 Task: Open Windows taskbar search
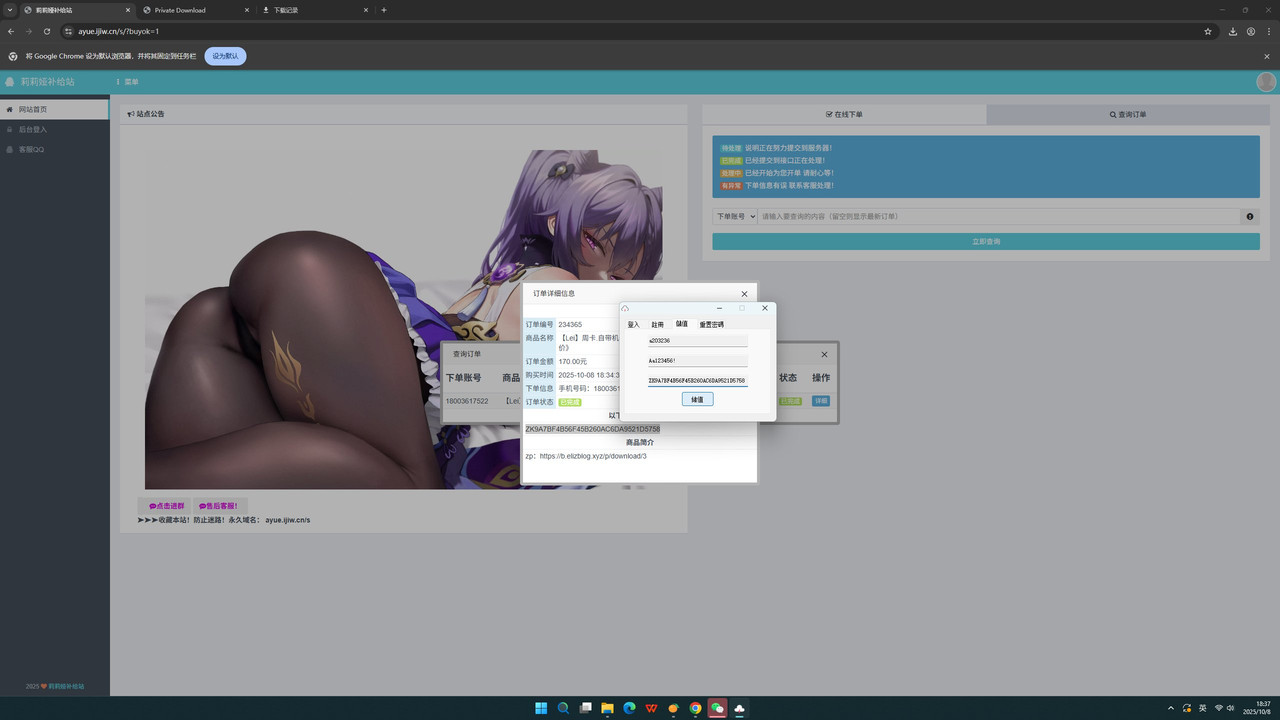pyautogui.click(x=563, y=708)
